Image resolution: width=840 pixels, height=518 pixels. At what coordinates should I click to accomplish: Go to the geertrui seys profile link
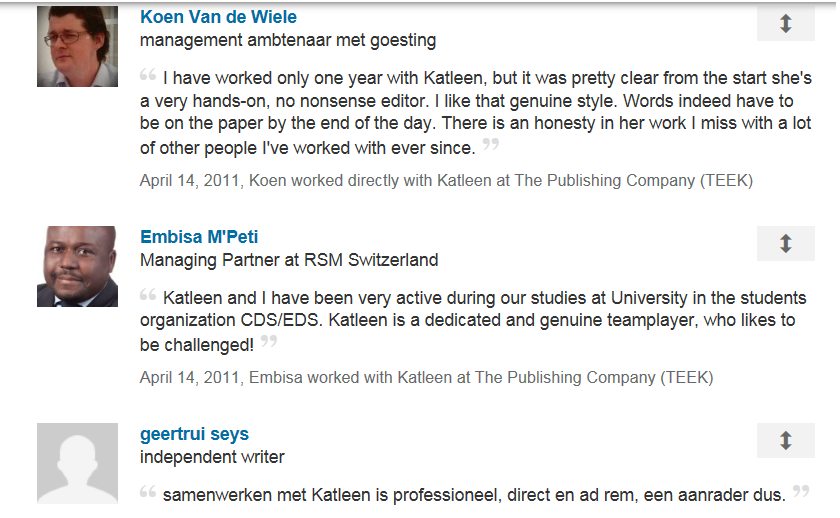point(194,434)
